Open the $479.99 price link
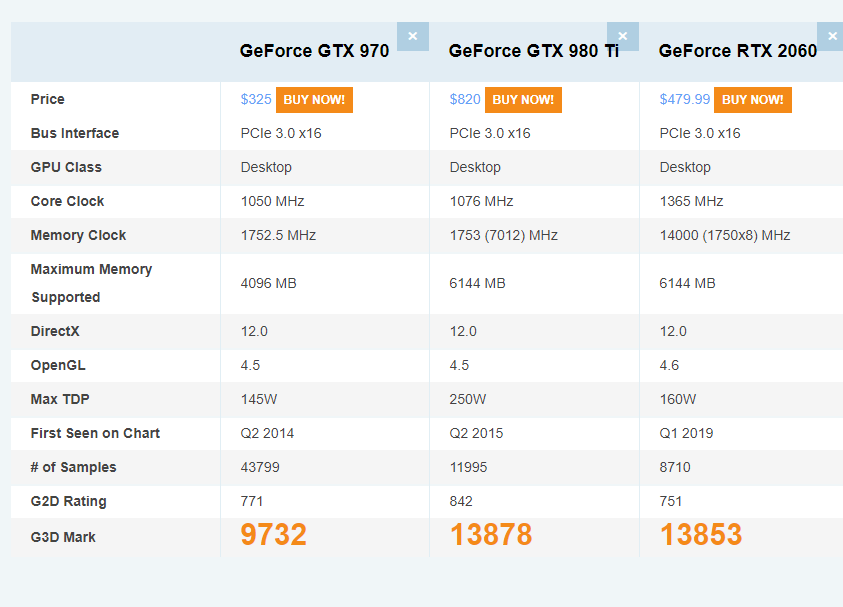843x607 pixels. 685,100
